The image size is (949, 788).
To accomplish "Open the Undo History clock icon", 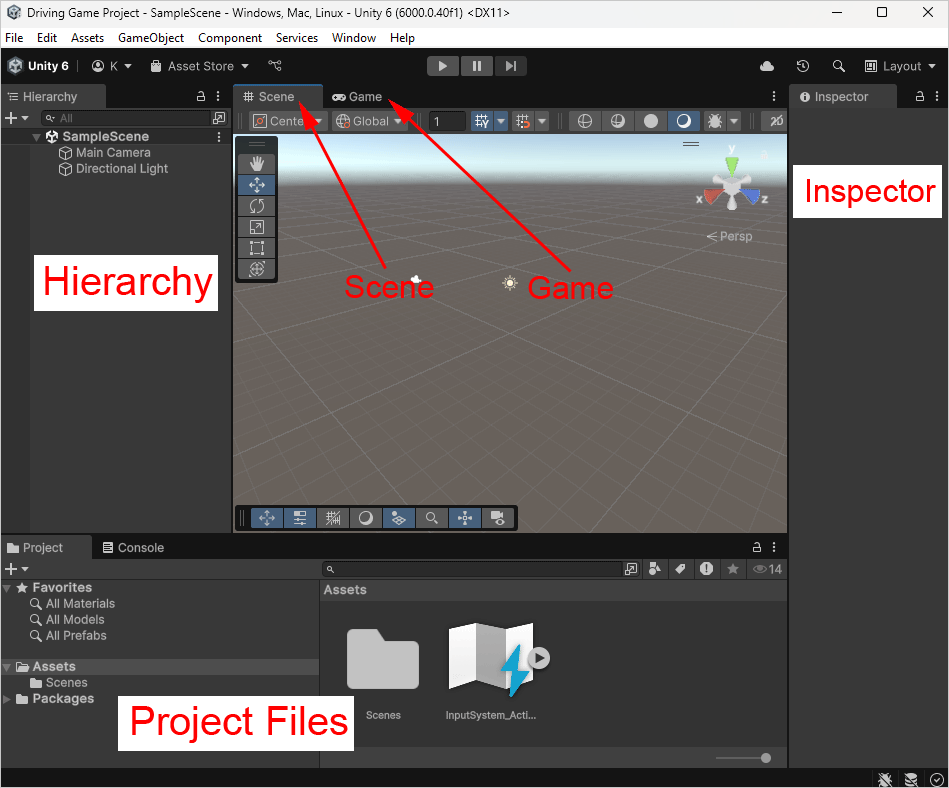I will [803, 66].
